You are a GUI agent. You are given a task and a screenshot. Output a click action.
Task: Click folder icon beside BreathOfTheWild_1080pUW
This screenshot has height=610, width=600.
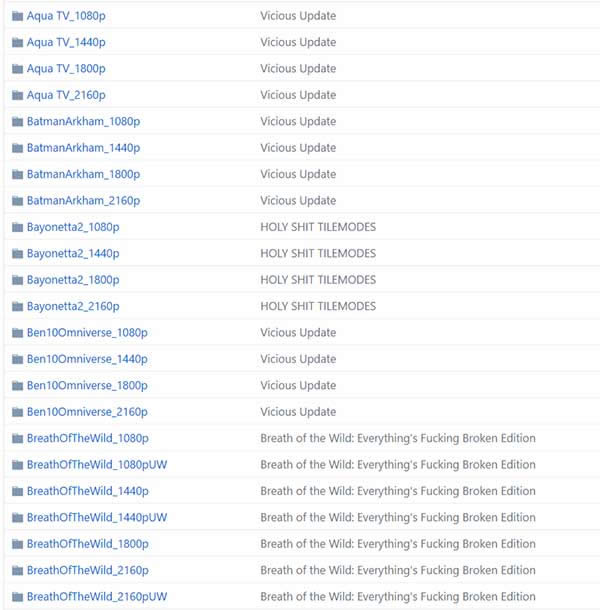click(x=17, y=465)
